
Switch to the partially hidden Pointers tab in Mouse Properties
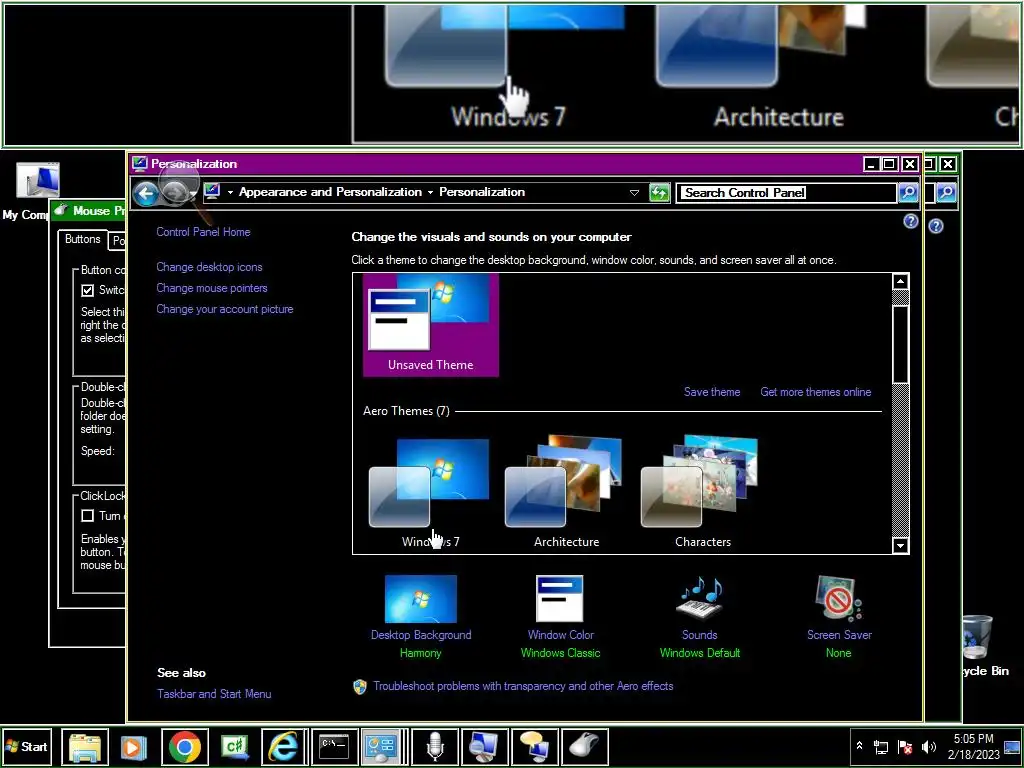[x=118, y=241]
